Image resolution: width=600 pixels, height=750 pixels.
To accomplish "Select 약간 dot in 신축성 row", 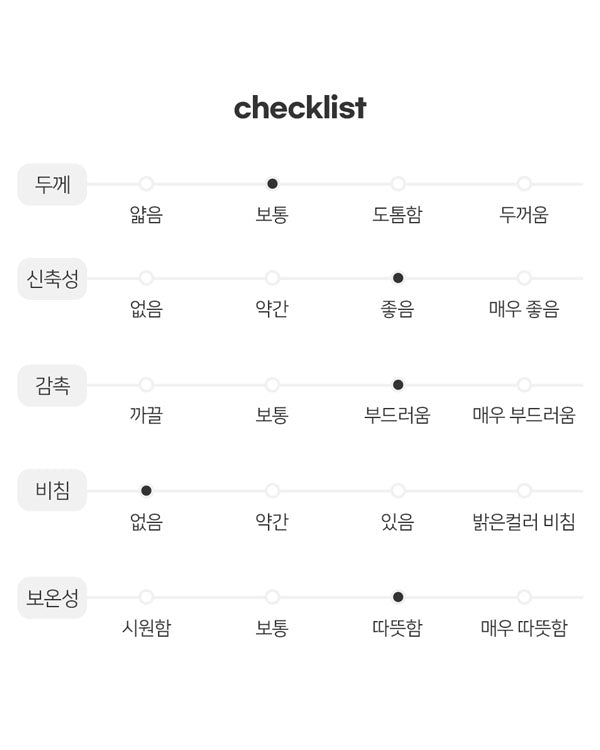I will pos(272,278).
